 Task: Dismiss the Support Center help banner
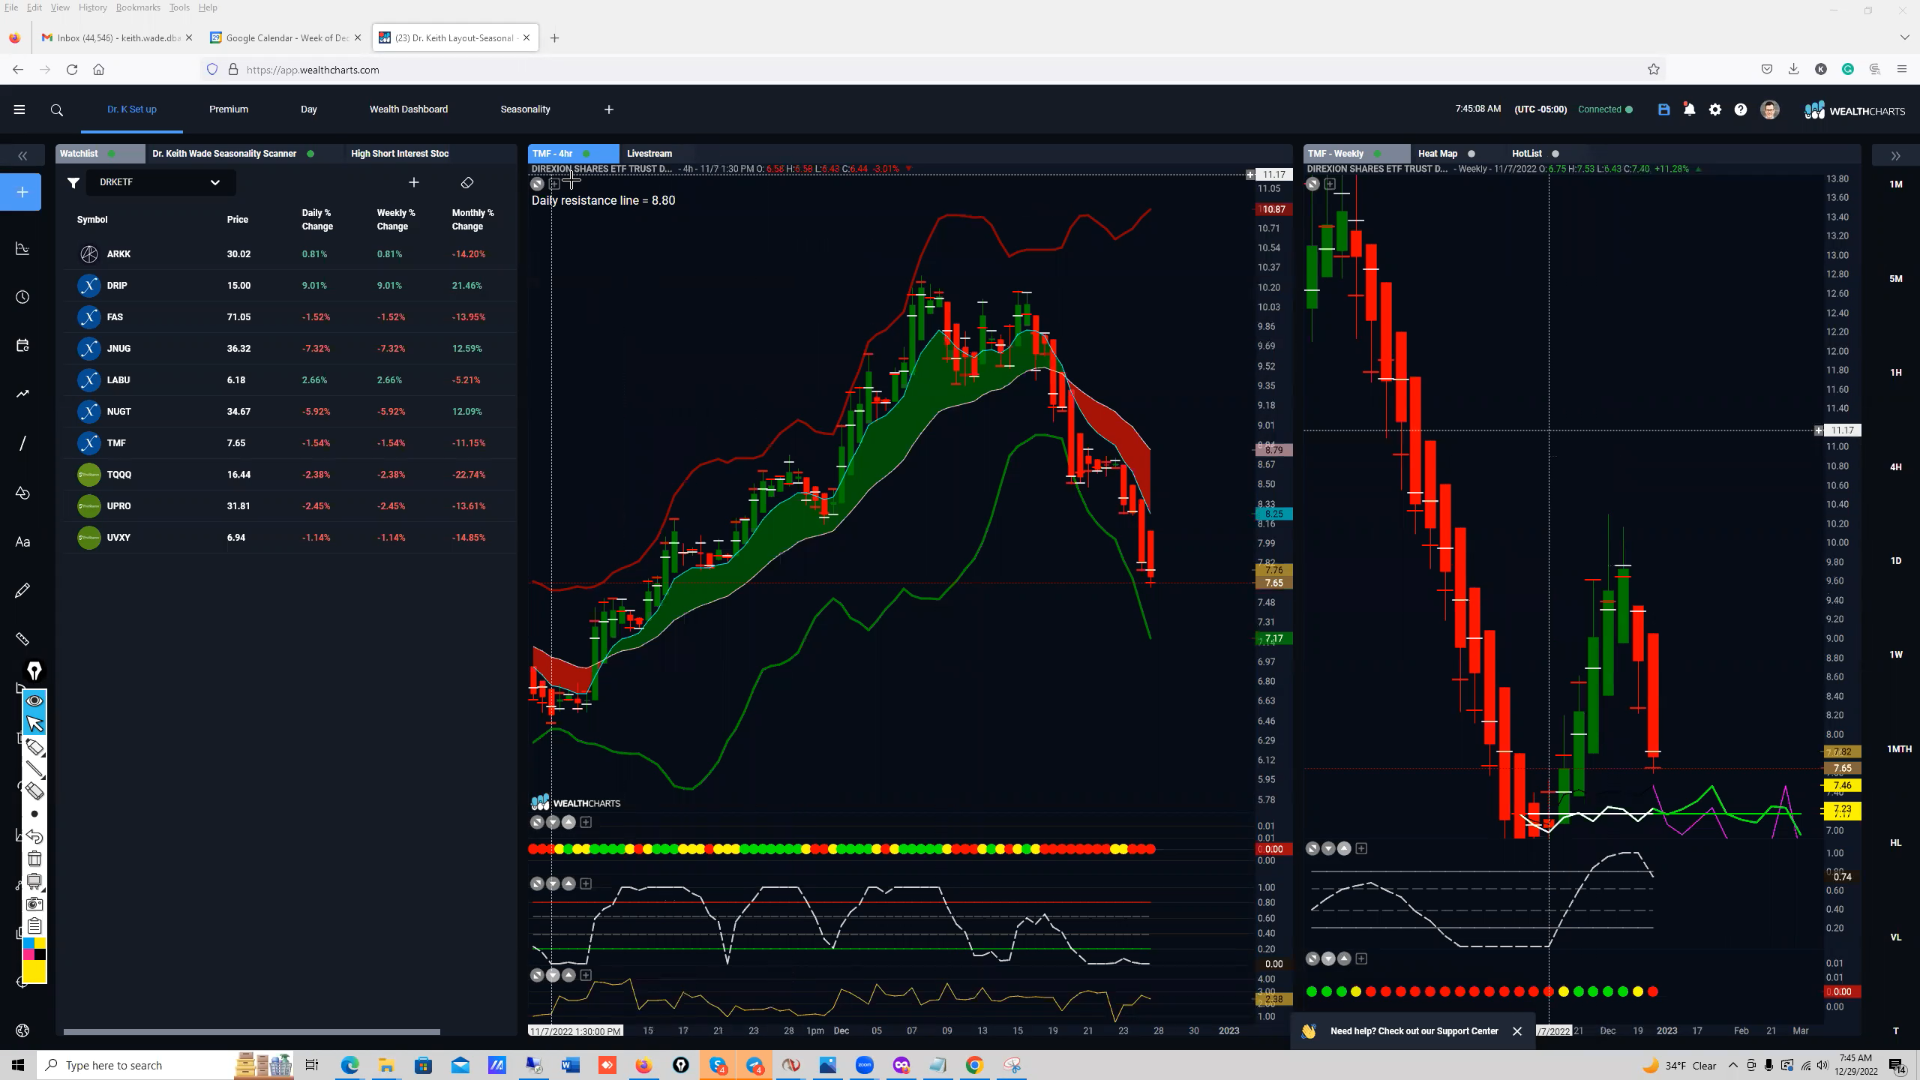(1517, 1031)
